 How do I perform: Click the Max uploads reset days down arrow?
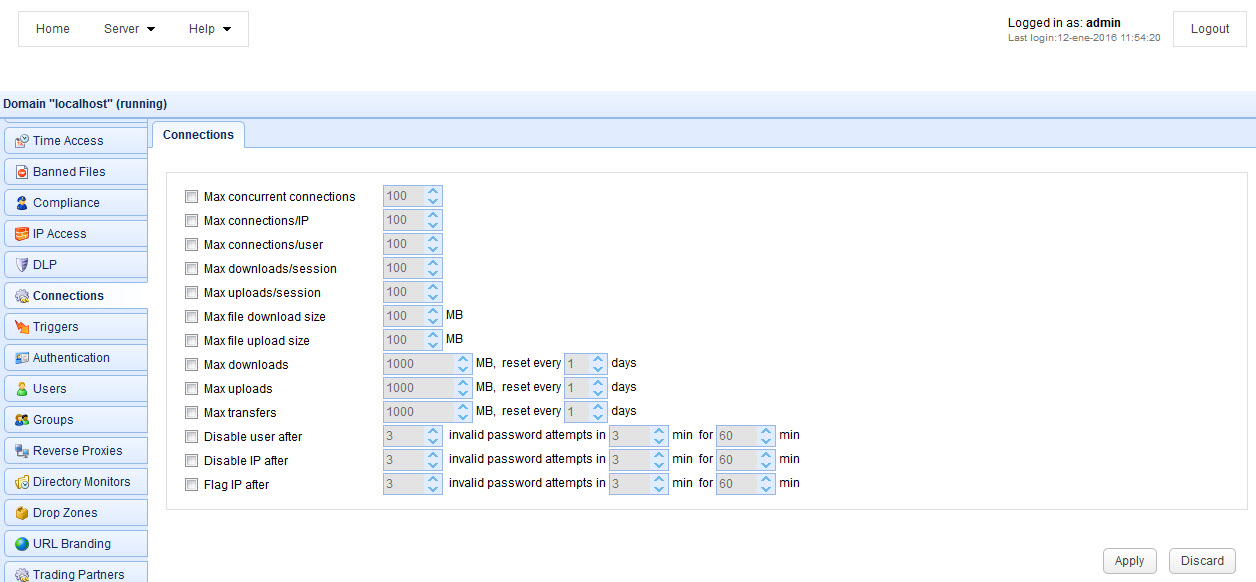click(599, 392)
